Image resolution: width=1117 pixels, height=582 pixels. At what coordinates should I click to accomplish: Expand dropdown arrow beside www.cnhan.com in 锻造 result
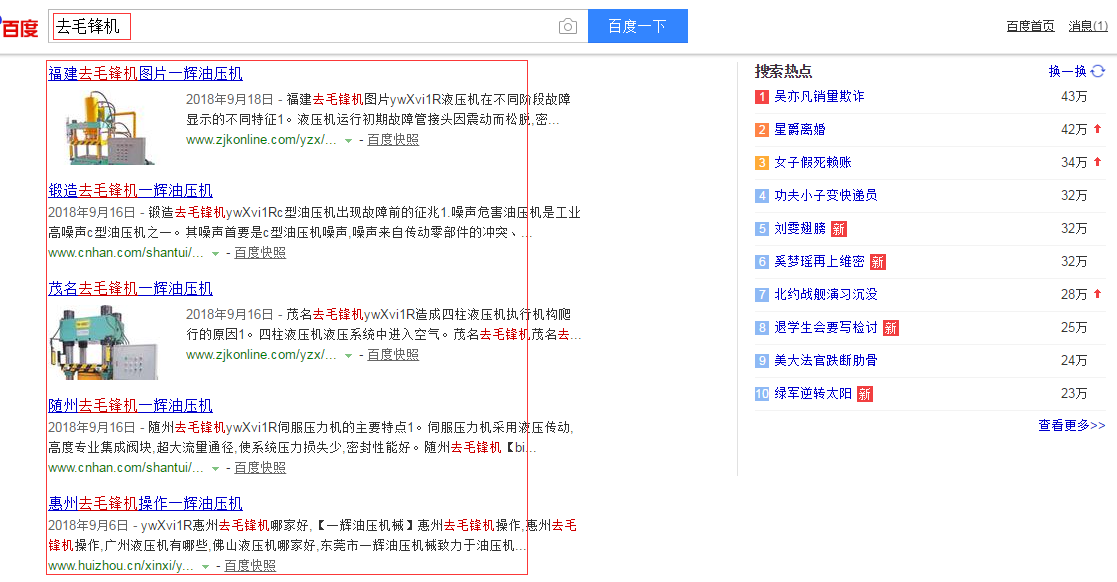tap(215, 254)
